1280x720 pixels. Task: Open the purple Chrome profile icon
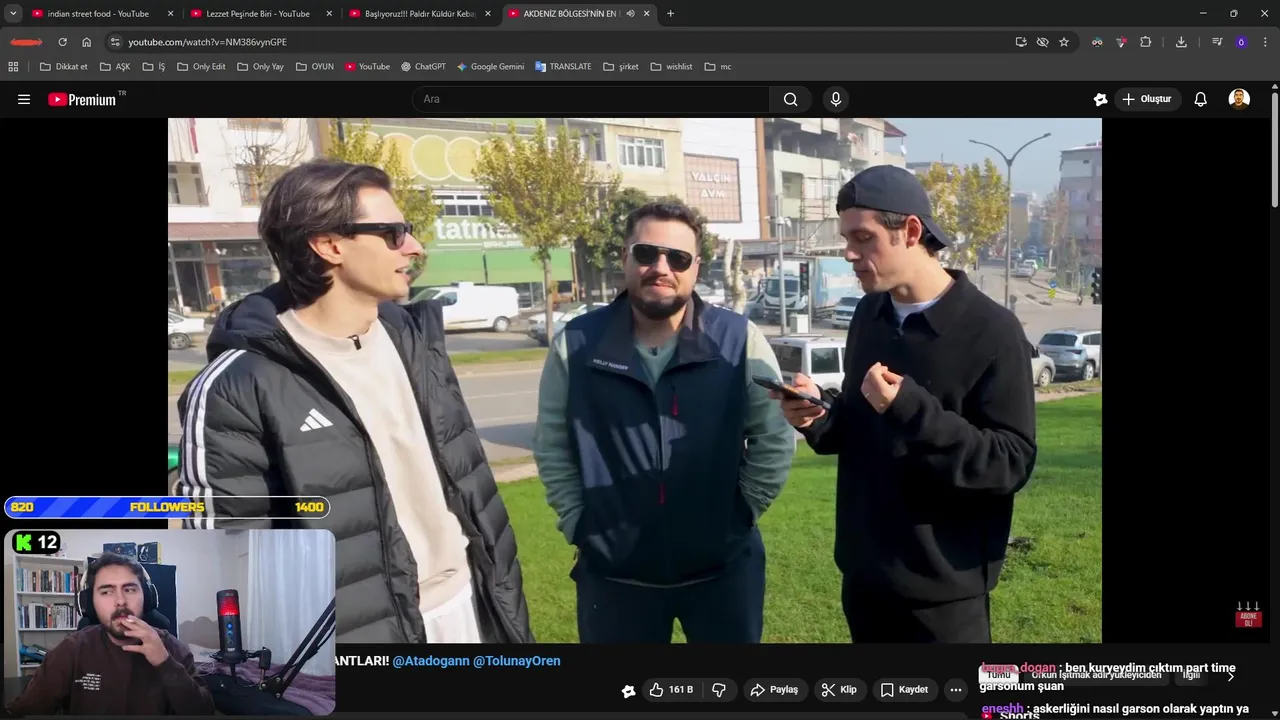coord(1241,42)
